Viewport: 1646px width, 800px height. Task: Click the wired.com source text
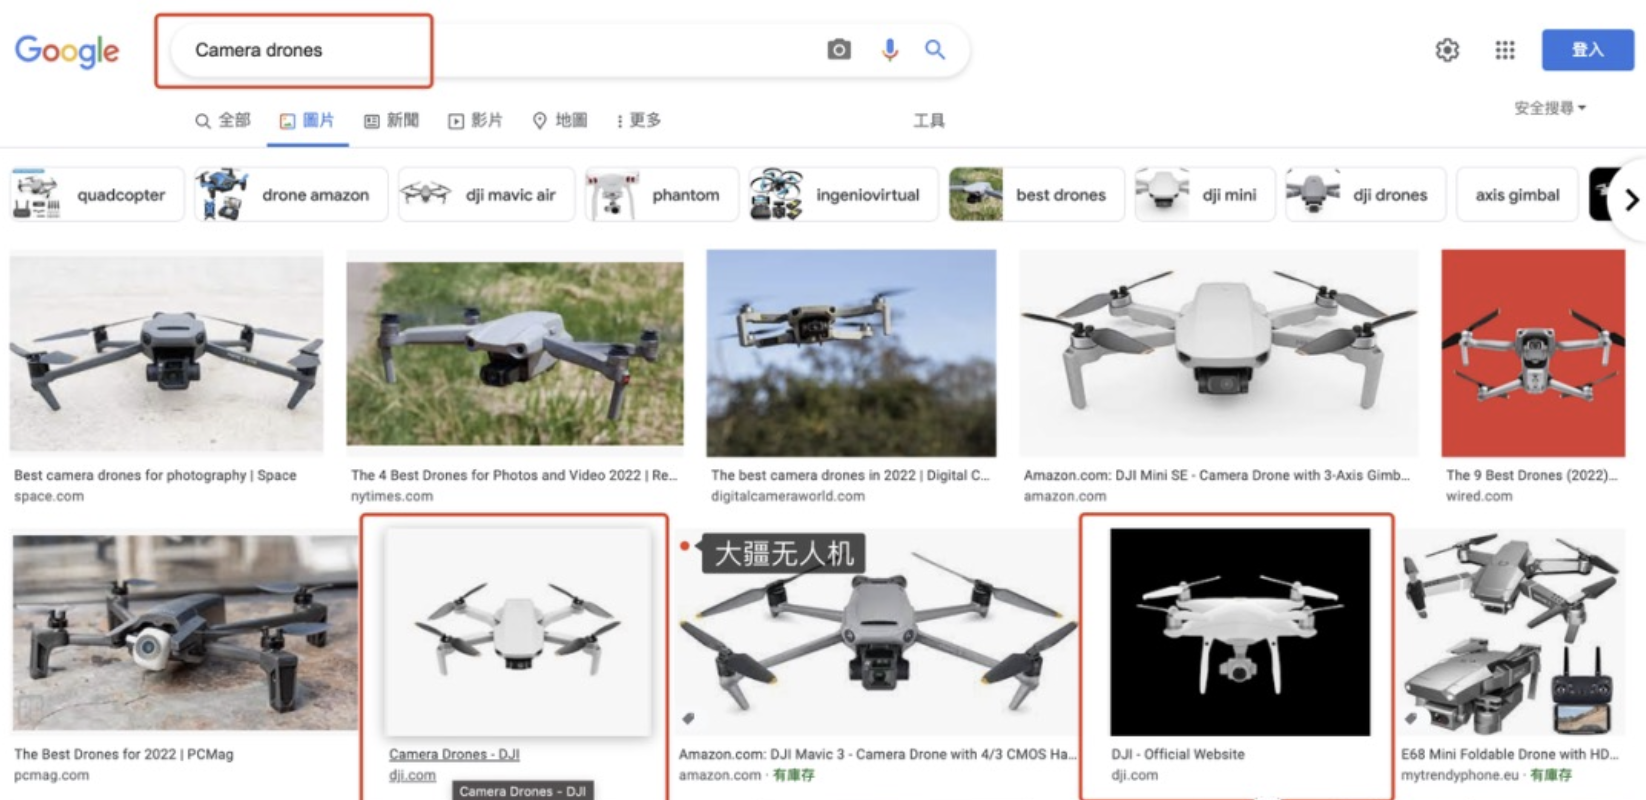pyautogui.click(x=1479, y=496)
